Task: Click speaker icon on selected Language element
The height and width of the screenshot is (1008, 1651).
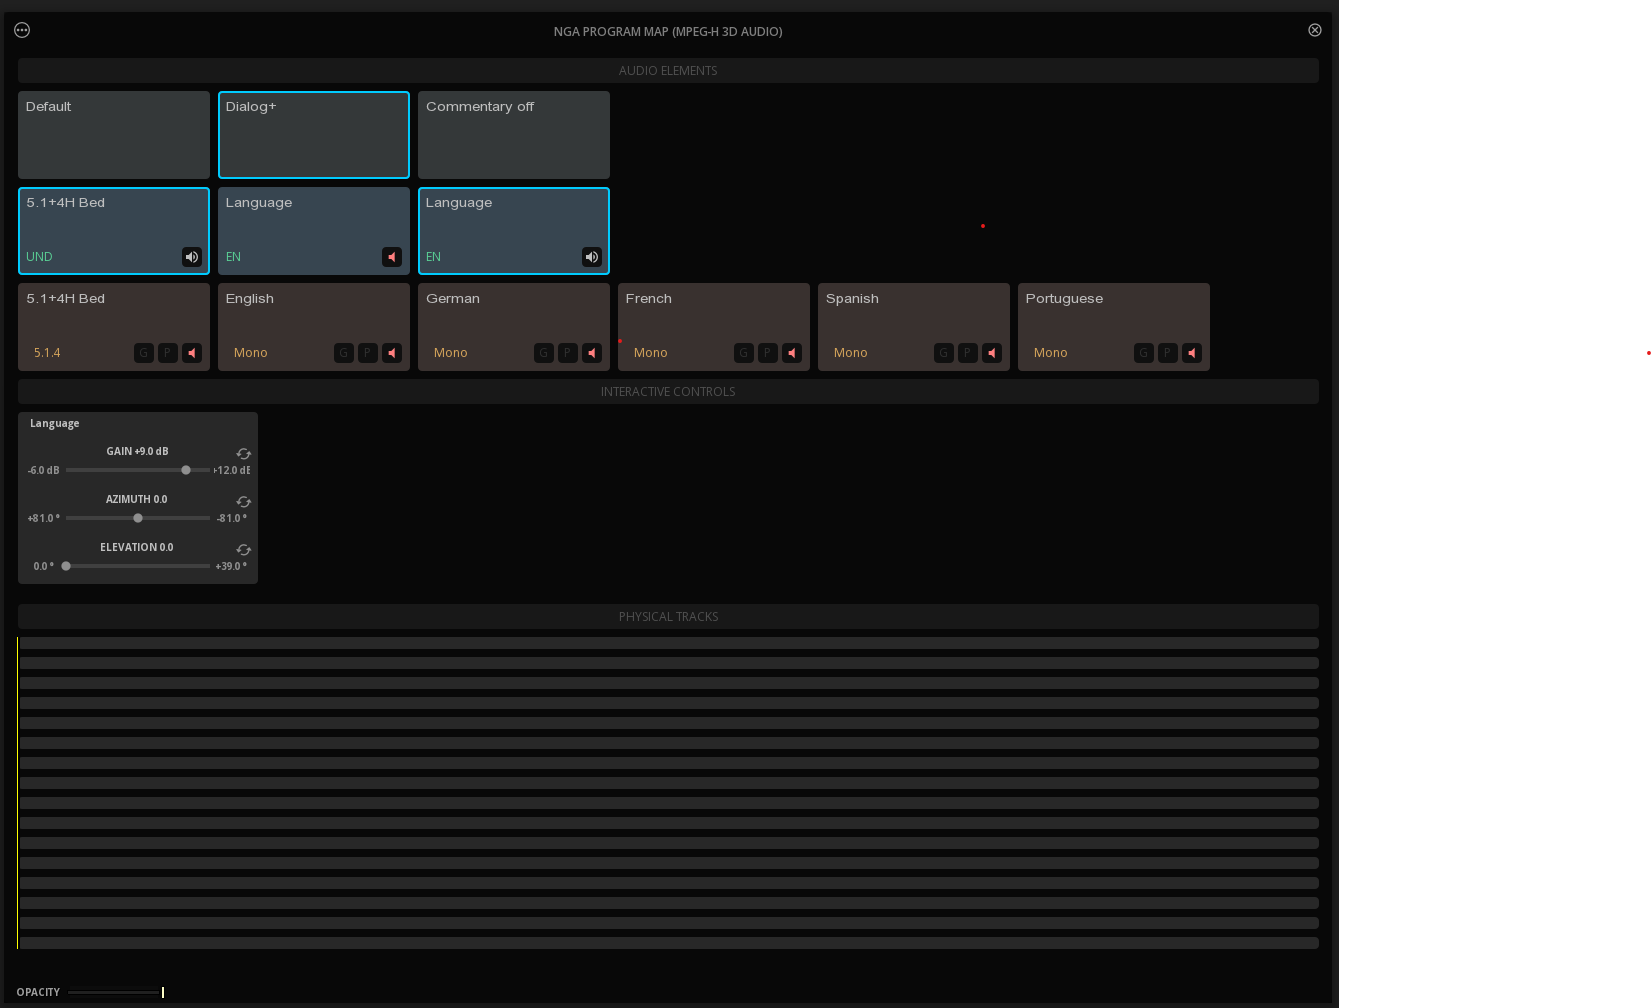Action: pyautogui.click(x=592, y=257)
